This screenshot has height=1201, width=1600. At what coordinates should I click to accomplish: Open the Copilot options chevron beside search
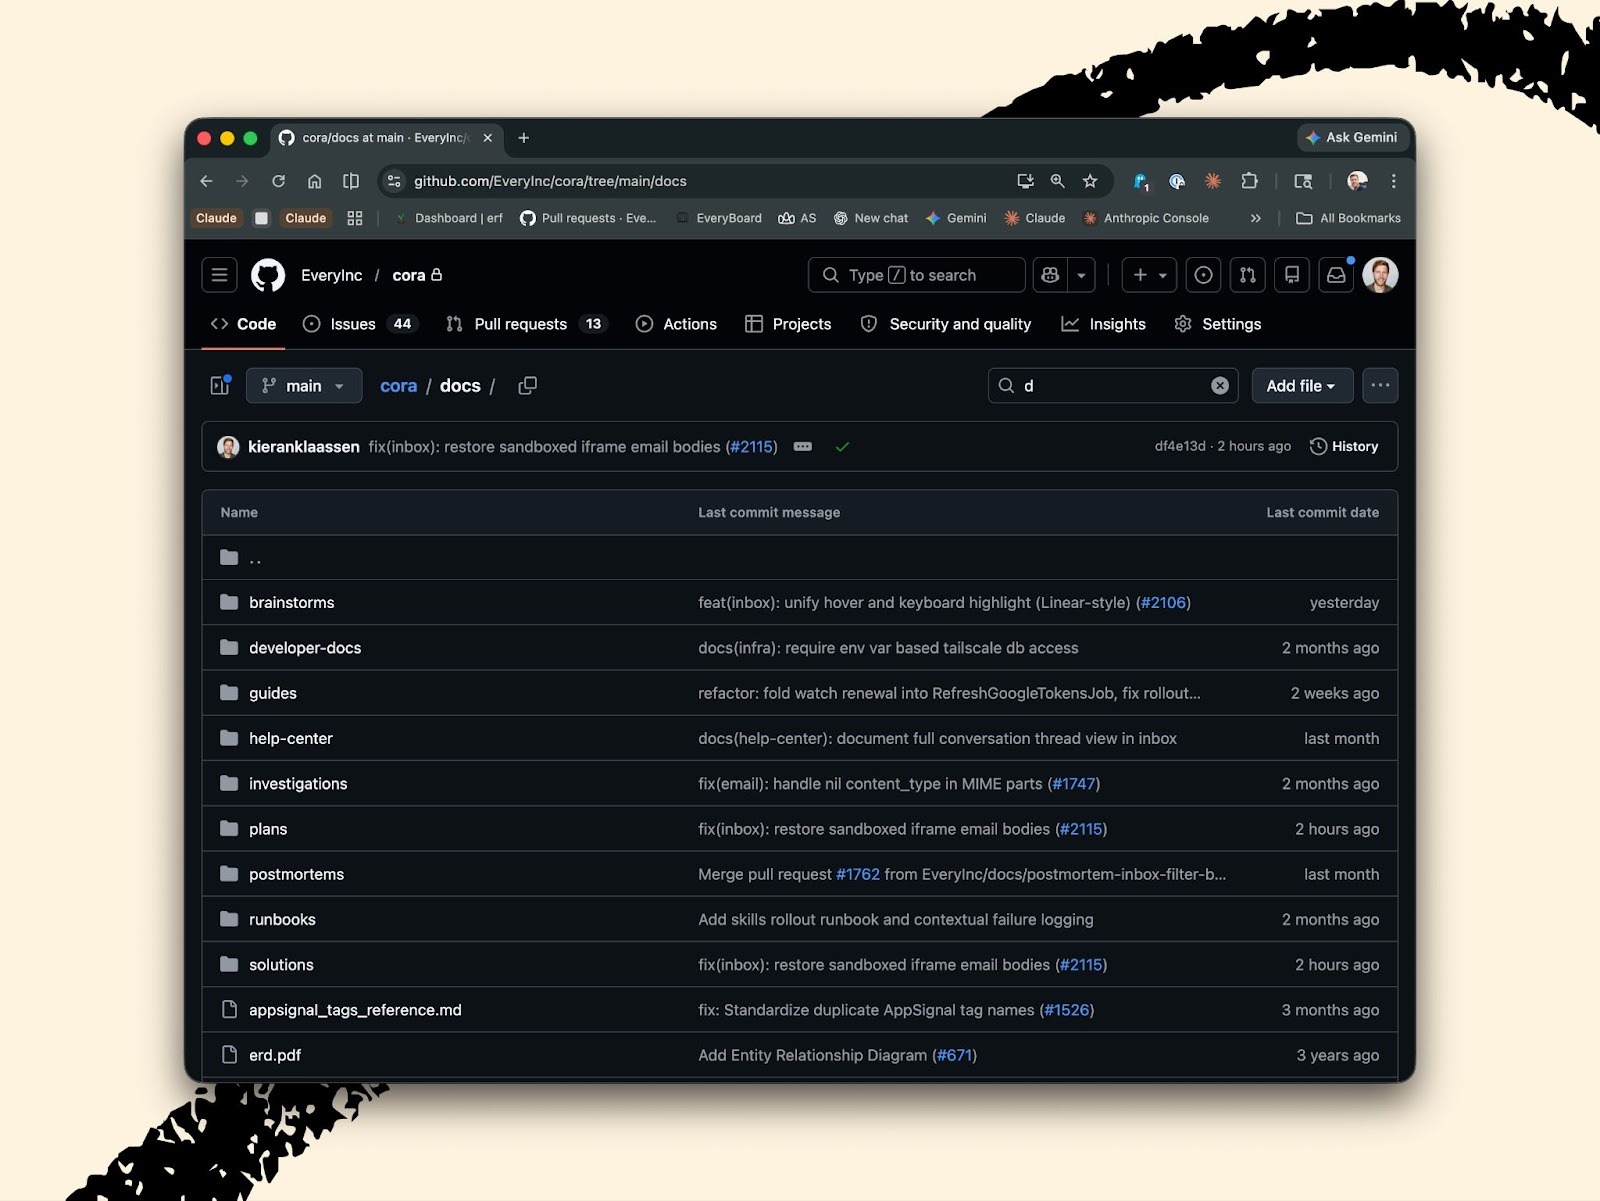(x=1081, y=275)
